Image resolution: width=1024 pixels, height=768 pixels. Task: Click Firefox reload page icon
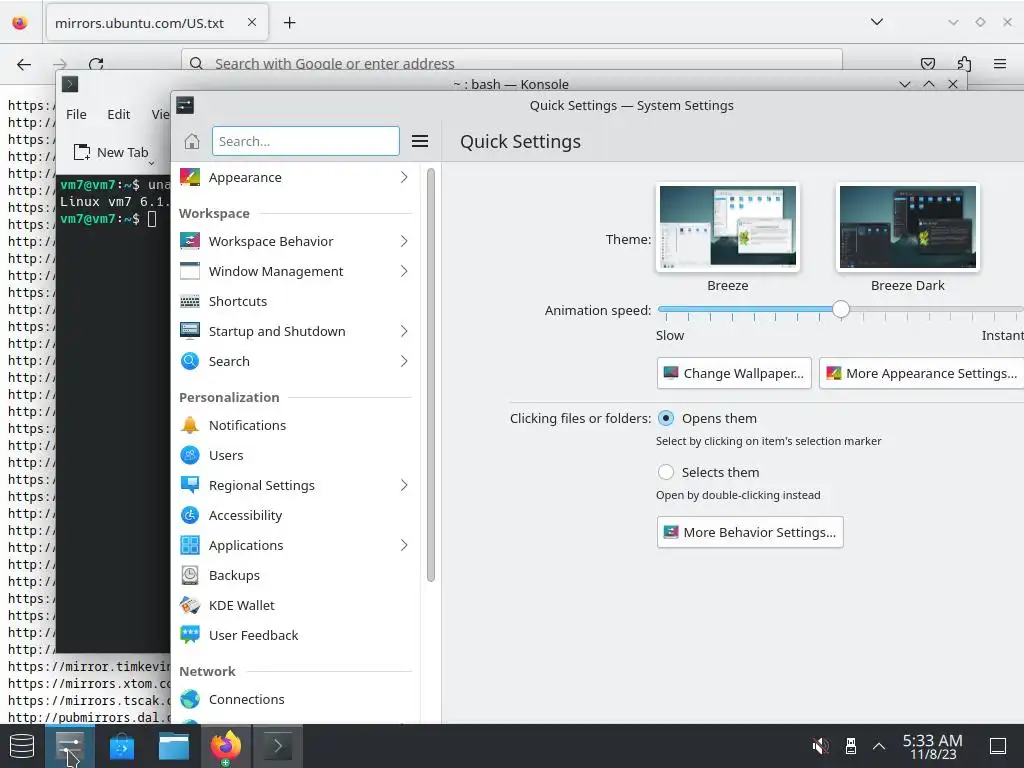[96, 64]
